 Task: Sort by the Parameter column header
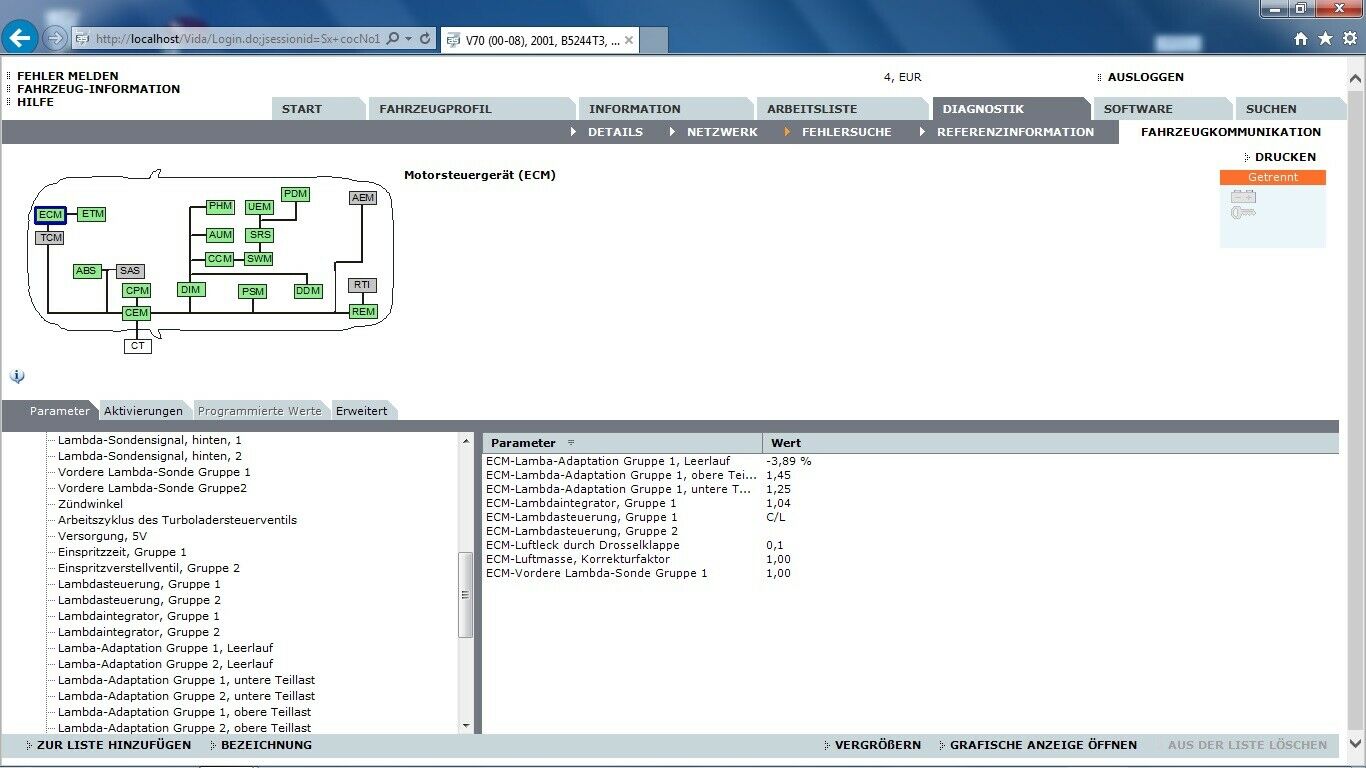(523, 443)
